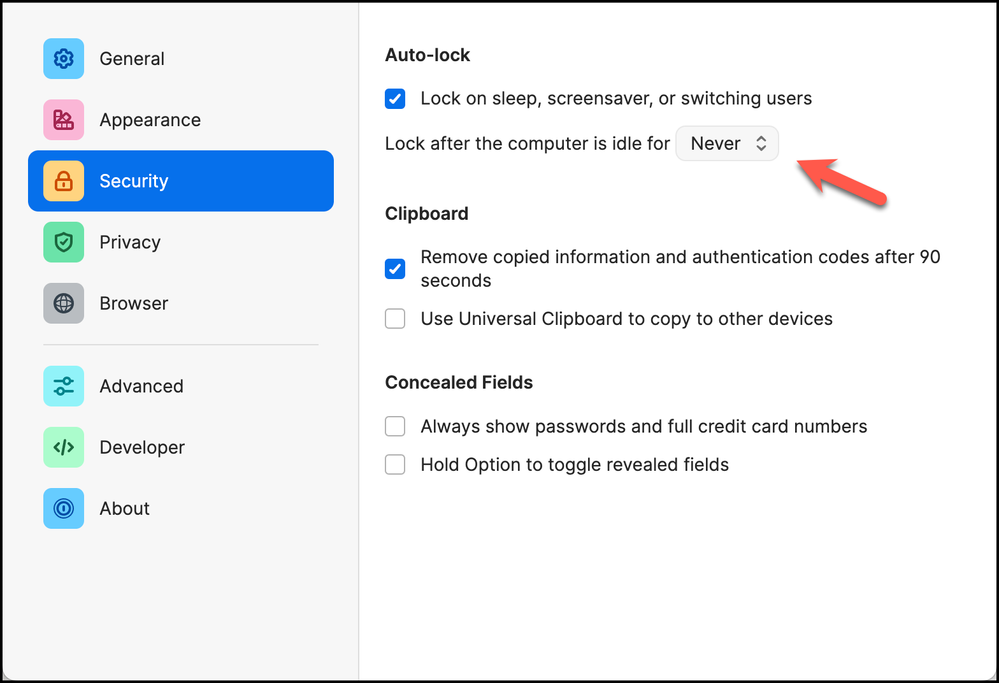Click the Advanced sliders icon

click(x=63, y=386)
